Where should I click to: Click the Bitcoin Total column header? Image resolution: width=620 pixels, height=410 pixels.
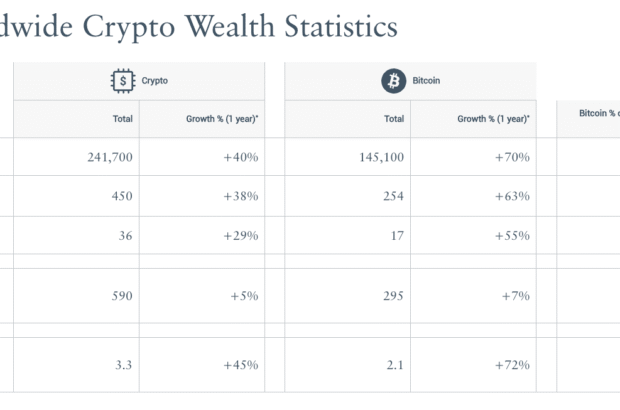(x=394, y=119)
